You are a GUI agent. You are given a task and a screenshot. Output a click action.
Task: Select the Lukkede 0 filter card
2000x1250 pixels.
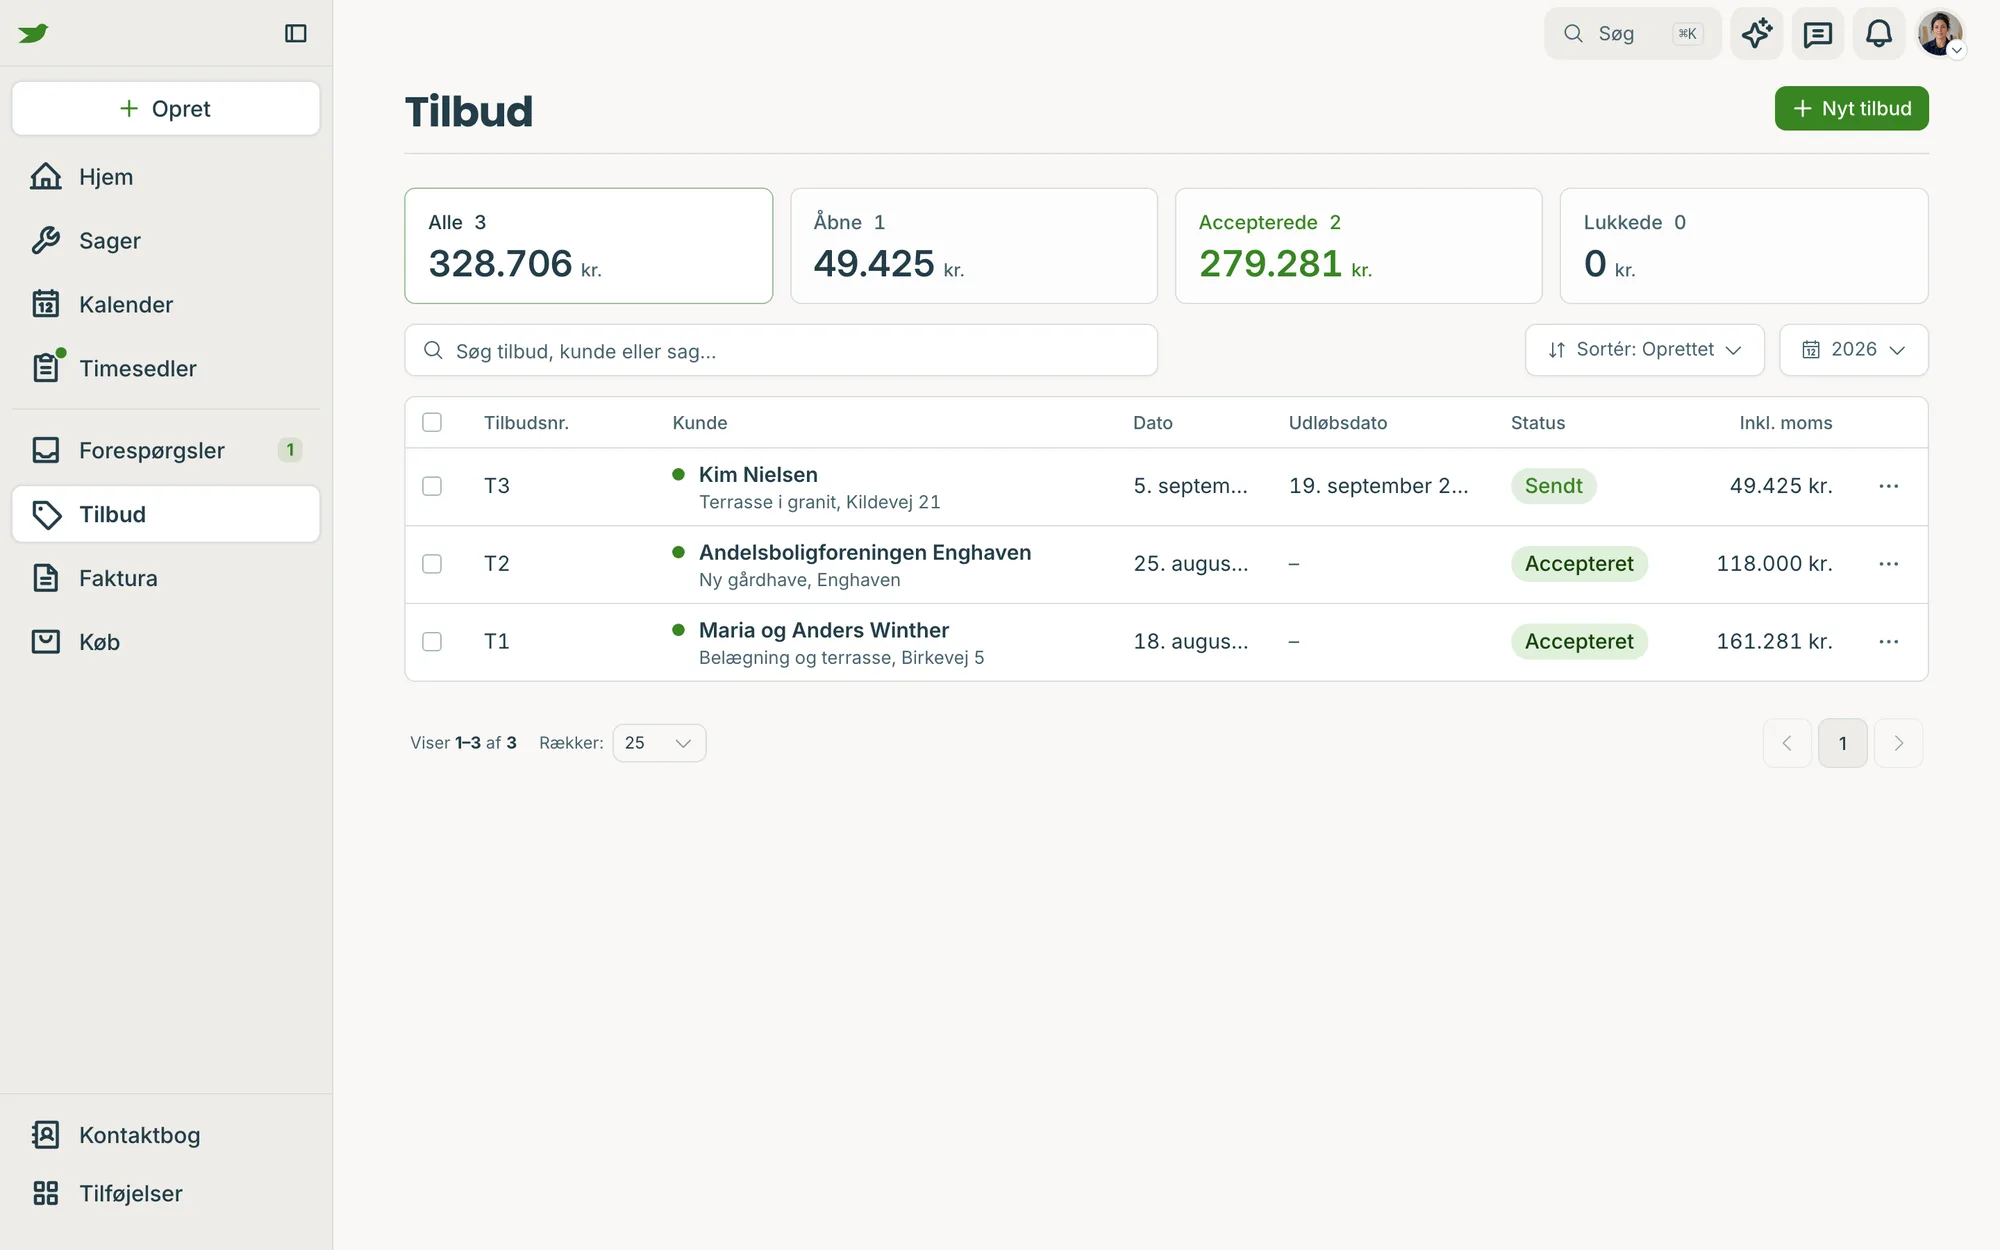[x=1744, y=246]
